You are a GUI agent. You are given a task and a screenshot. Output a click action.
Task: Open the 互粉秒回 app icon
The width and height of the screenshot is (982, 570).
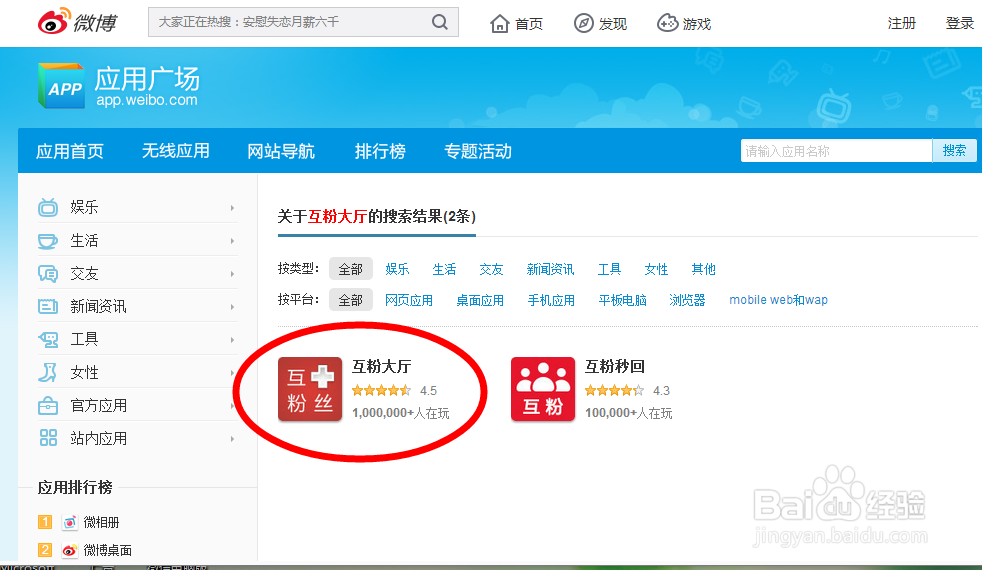click(x=543, y=389)
